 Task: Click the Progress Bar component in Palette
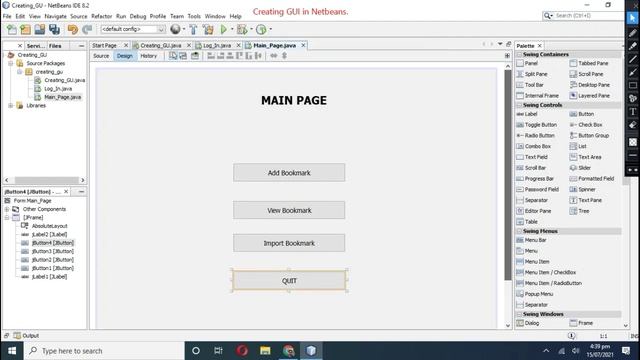(535, 179)
